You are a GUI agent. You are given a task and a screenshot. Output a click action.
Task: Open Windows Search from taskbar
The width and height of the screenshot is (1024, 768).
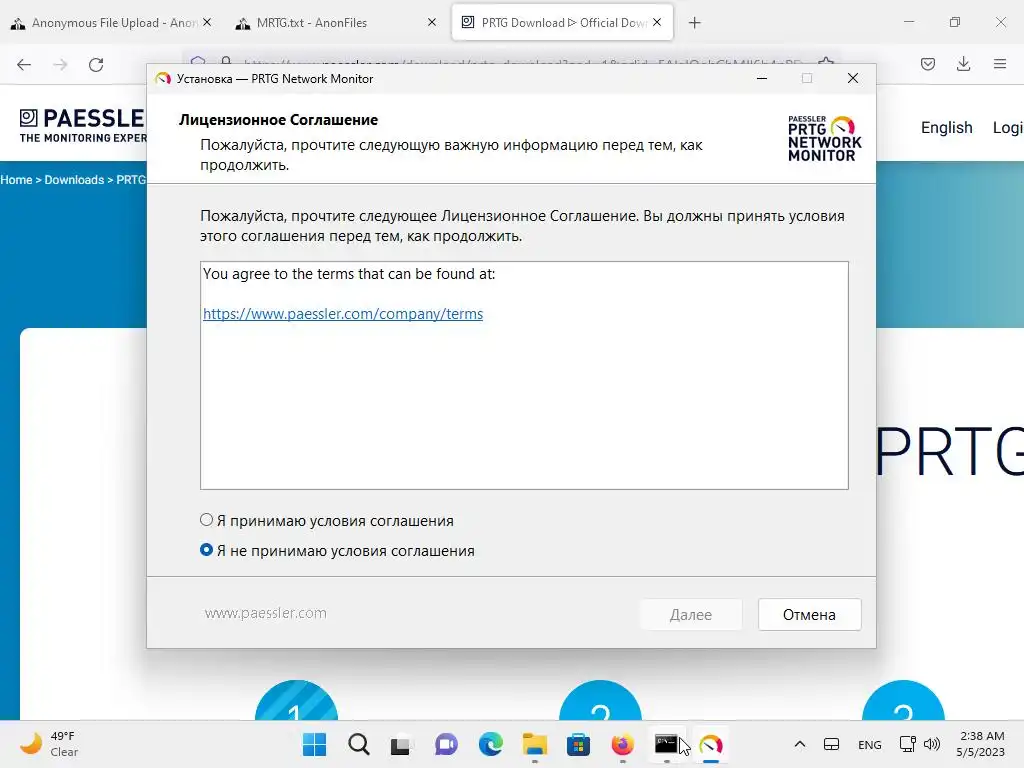point(359,744)
